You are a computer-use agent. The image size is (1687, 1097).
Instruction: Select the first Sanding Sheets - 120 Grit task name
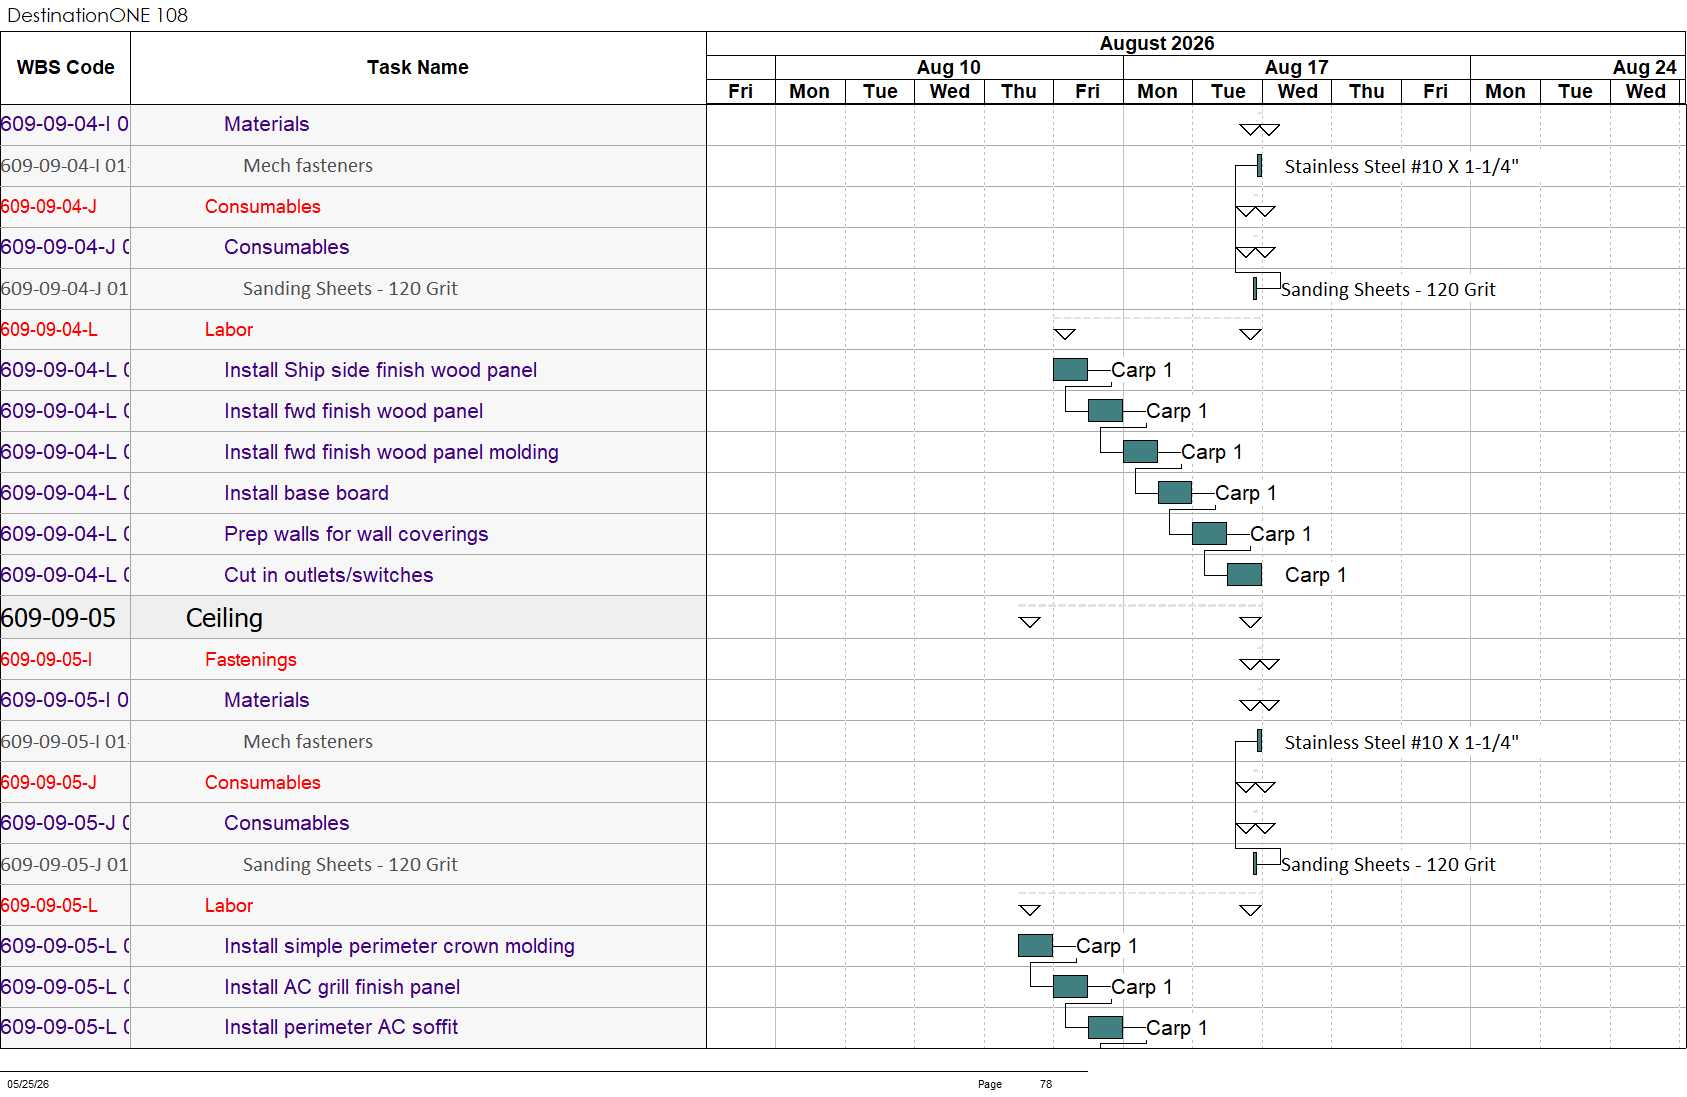pyautogui.click(x=350, y=289)
